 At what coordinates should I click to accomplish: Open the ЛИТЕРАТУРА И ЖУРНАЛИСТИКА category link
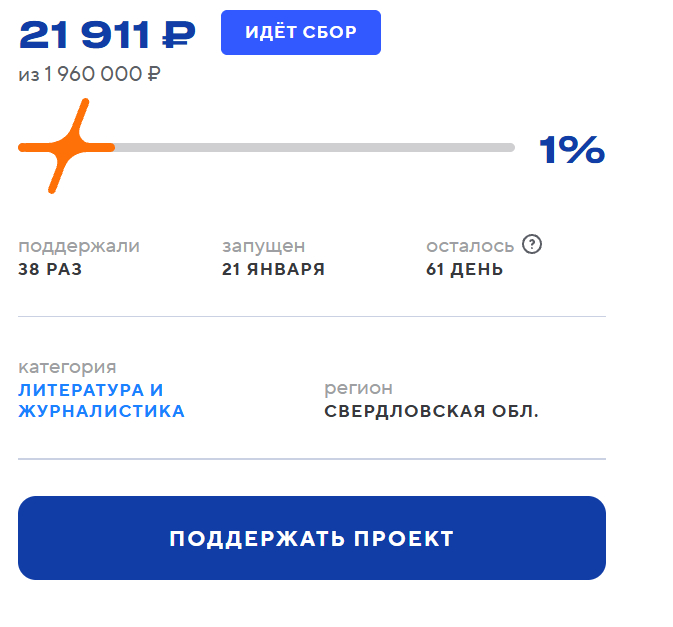point(101,400)
